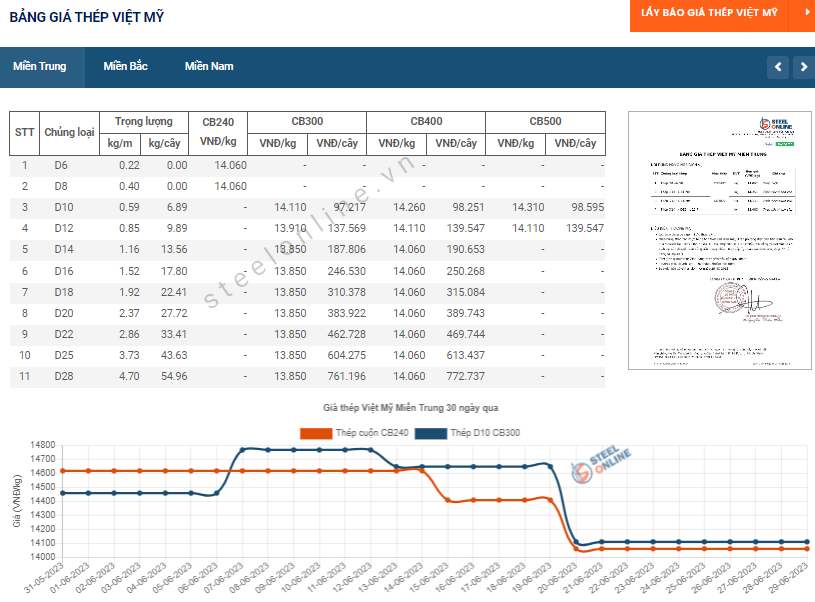Click the next slide arrow icon
This screenshot has height=602, width=815.
click(804, 67)
